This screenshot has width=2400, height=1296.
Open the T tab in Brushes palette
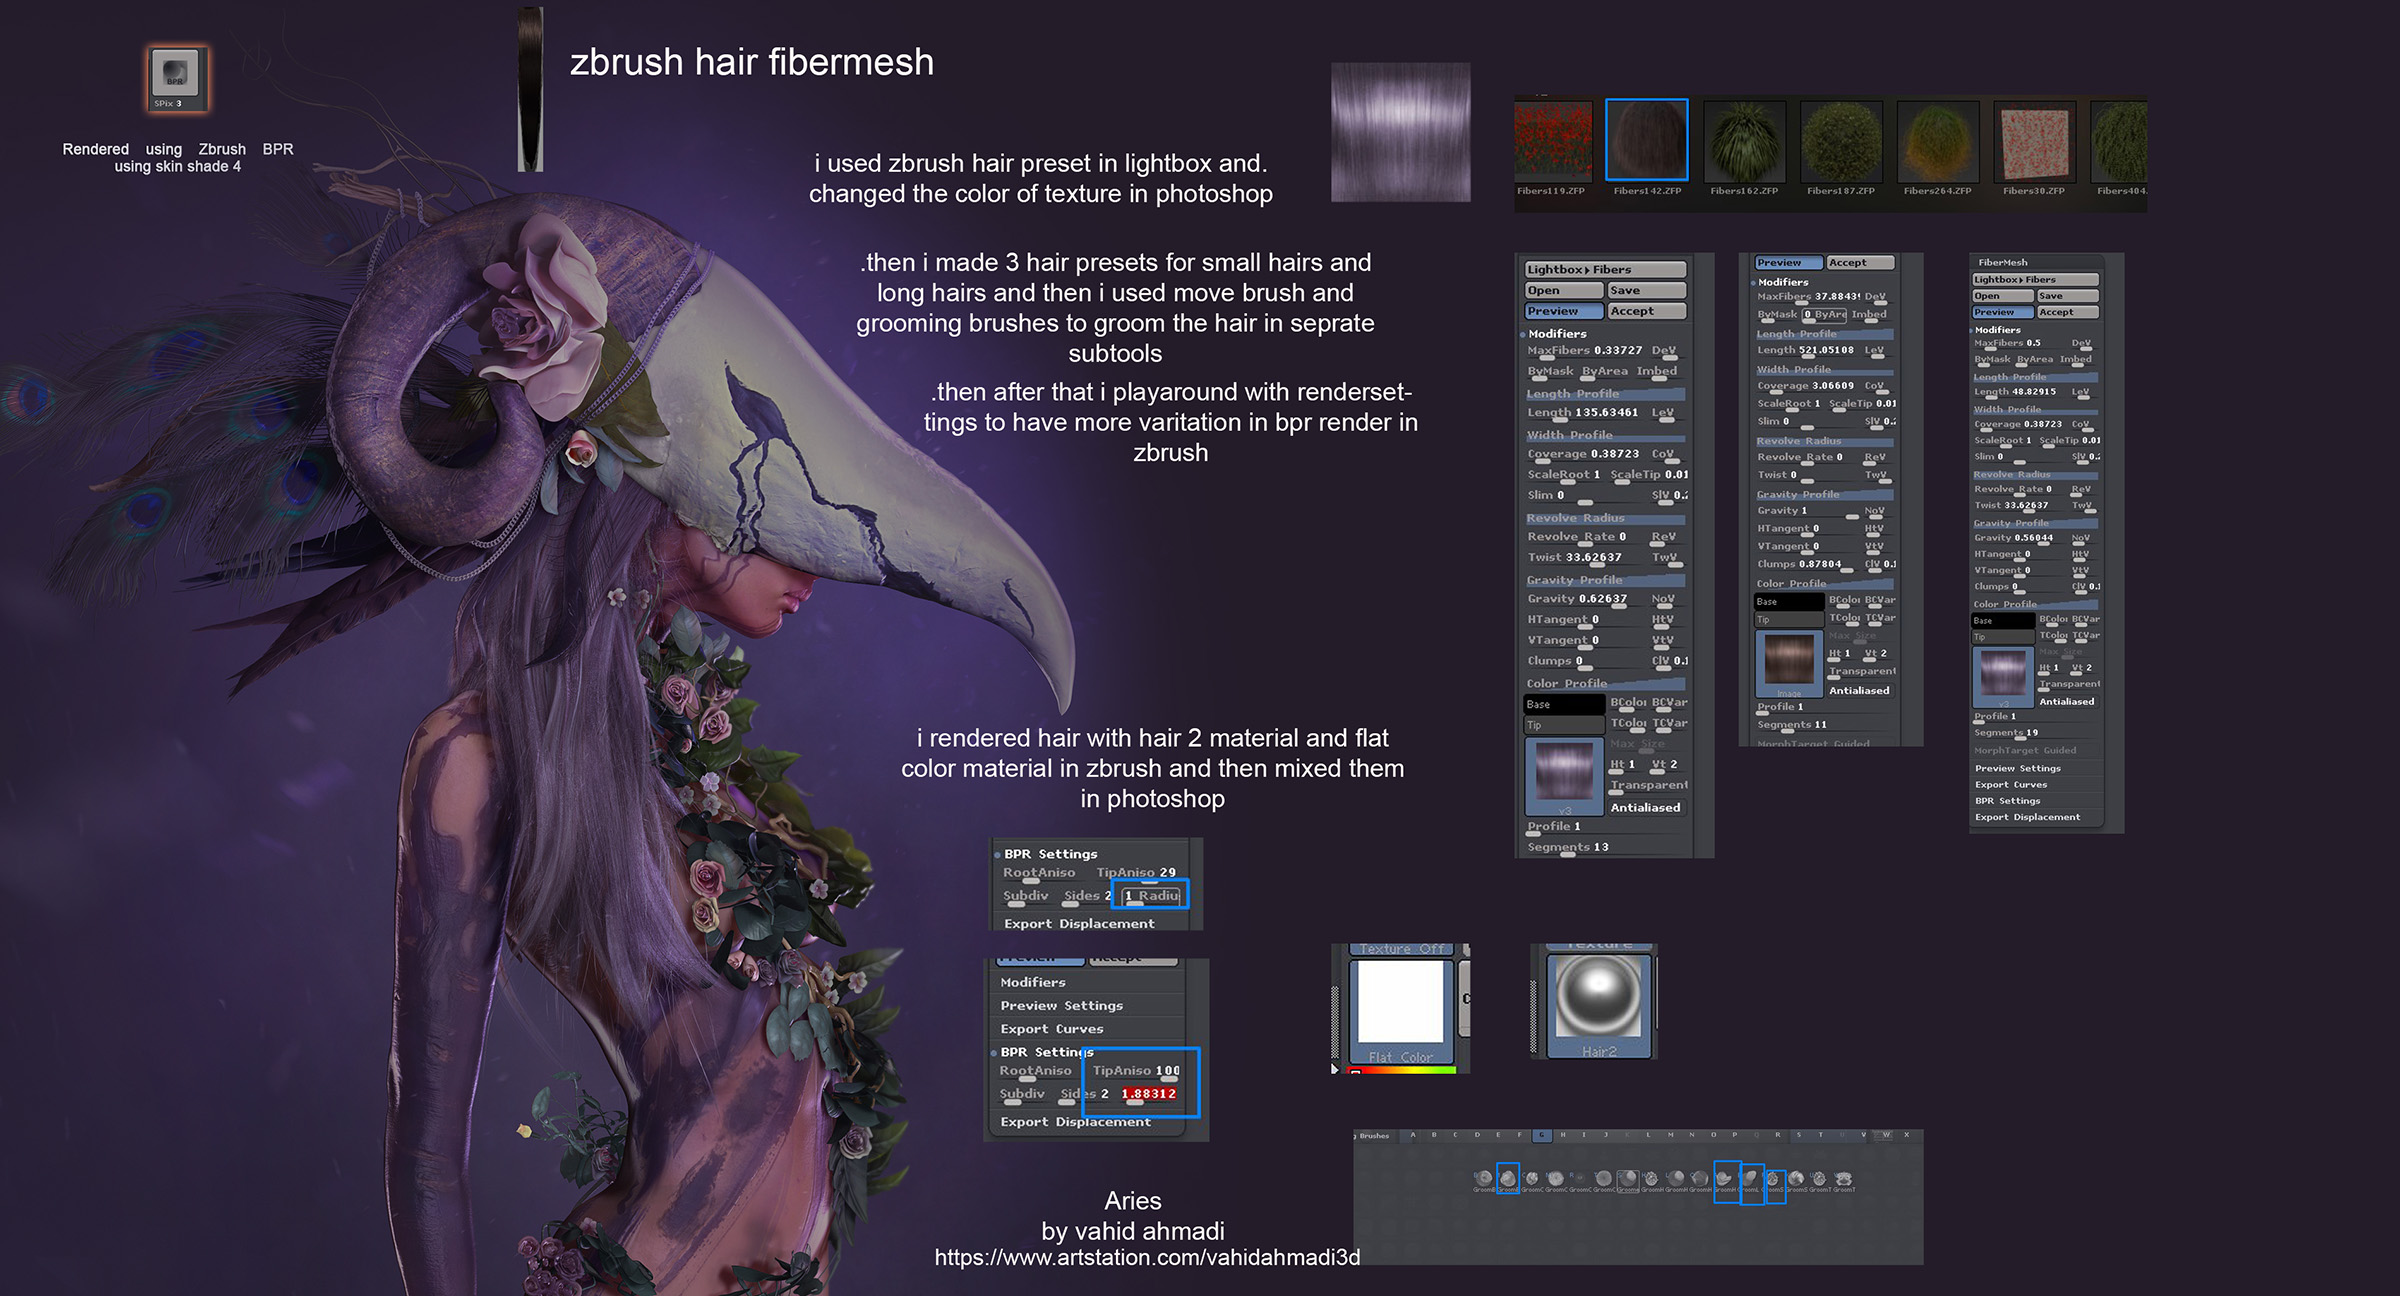[1821, 1135]
